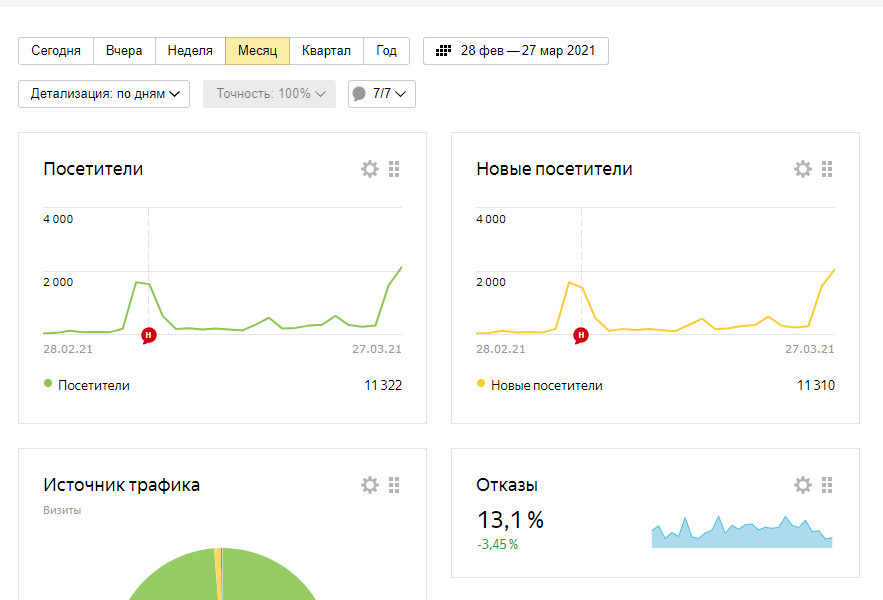Click the blue Отказы sparkline chart

coord(742,532)
